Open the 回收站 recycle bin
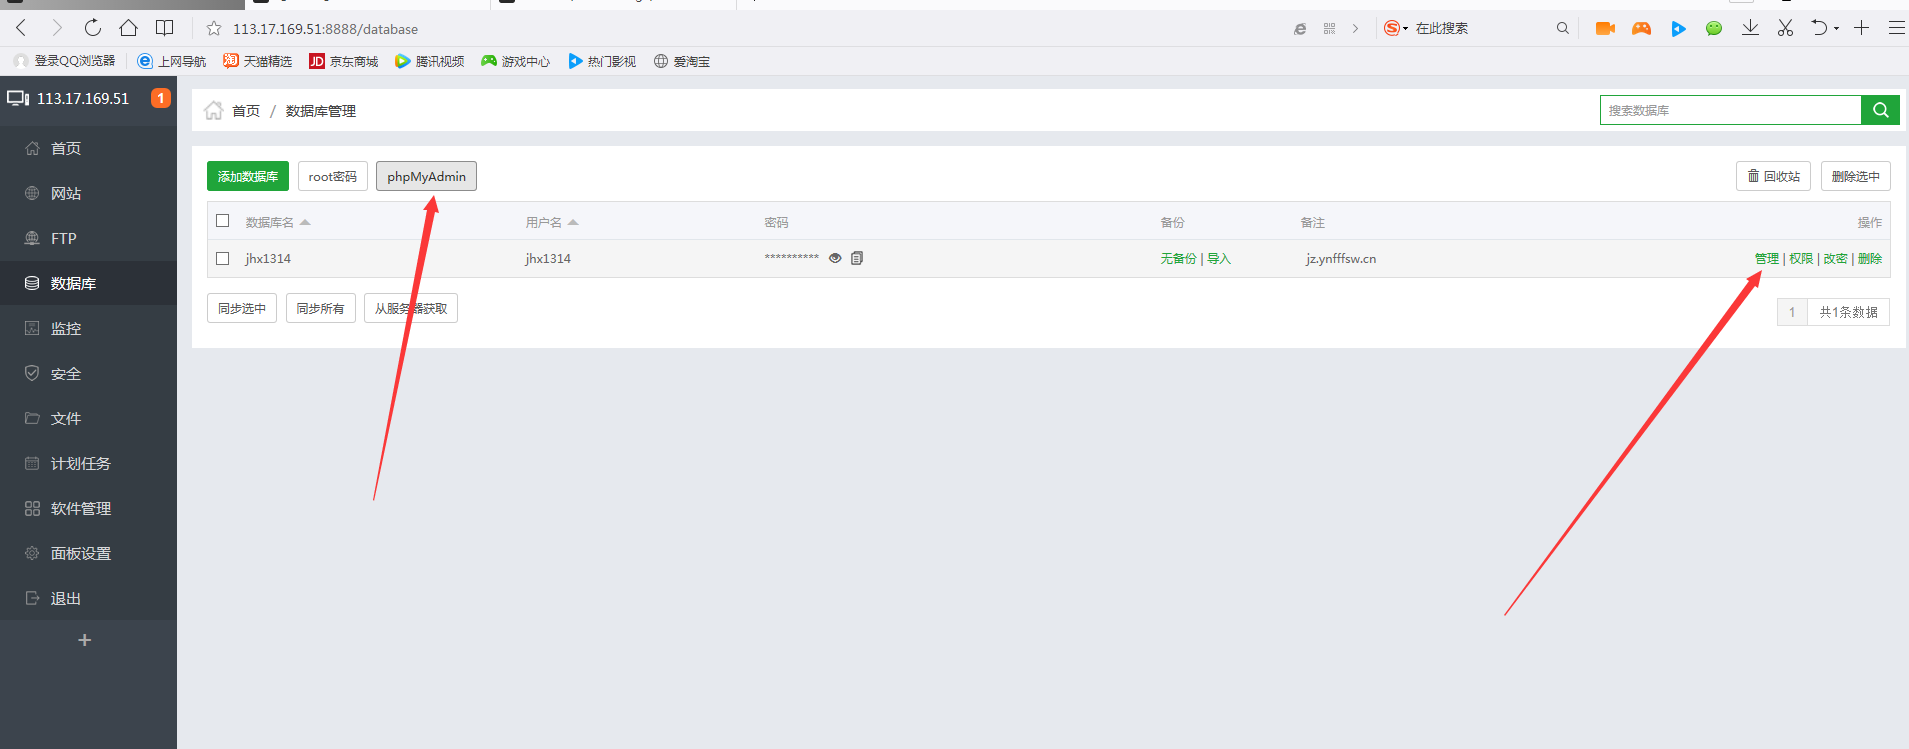1909x749 pixels. point(1773,176)
